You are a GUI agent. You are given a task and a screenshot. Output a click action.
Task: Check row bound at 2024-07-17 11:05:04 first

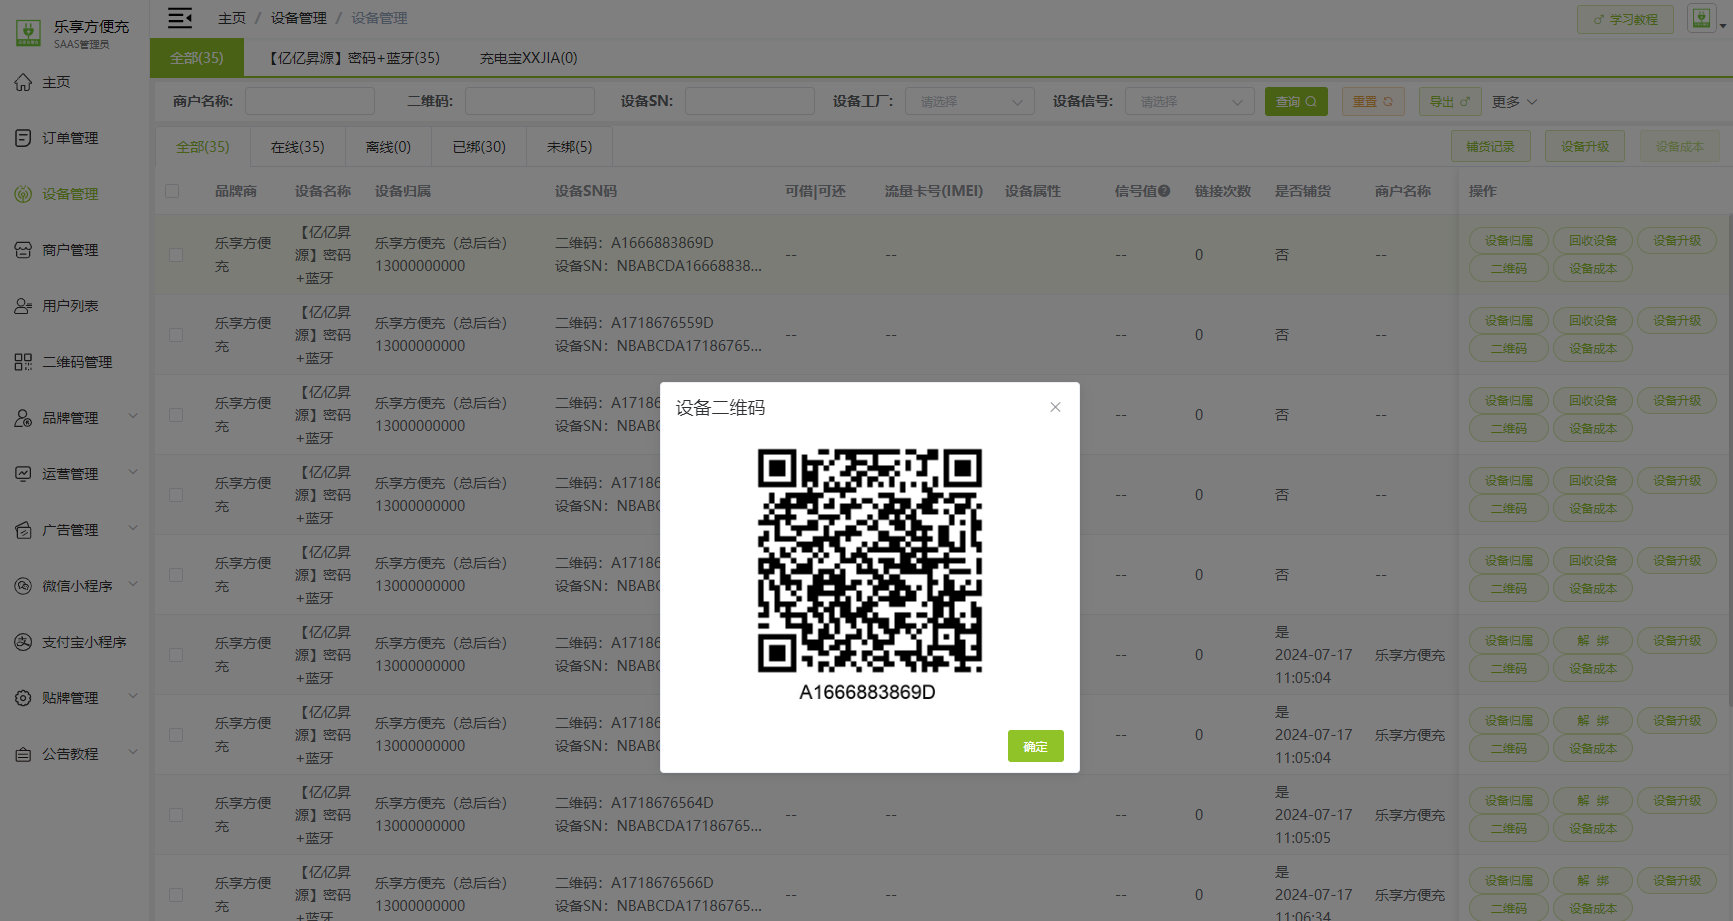(x=176, y=655)
